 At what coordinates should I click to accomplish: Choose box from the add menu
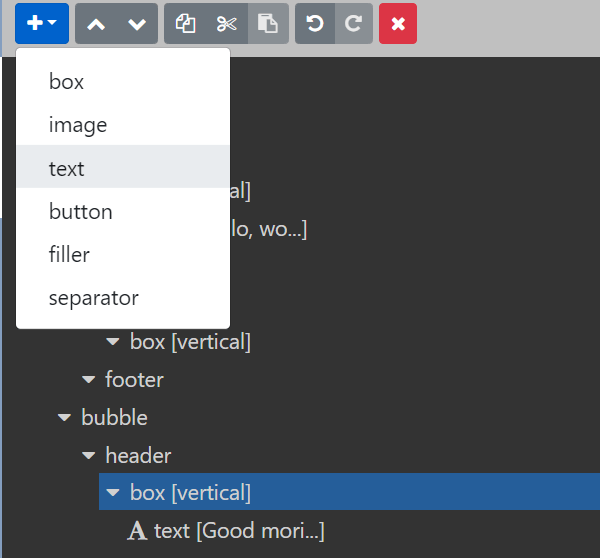click(123, 82)
